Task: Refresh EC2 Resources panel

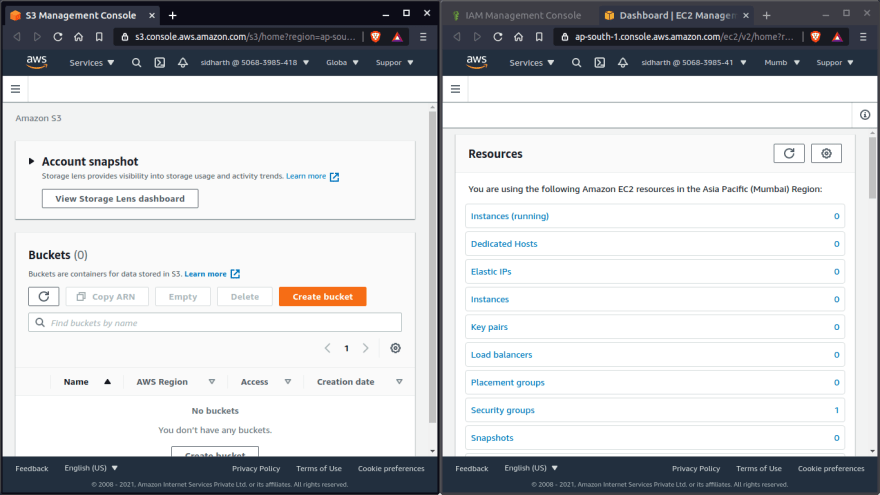Action: 789,153
